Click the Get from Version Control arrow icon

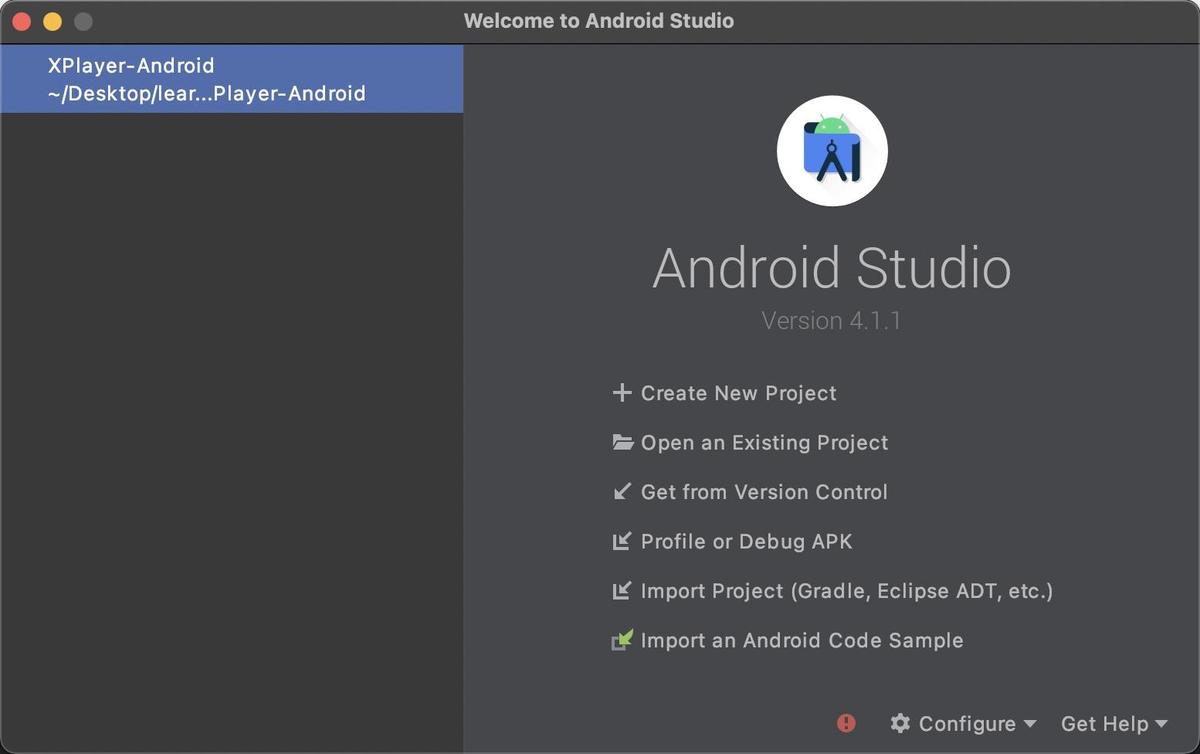pyautogui.click(x=622, y=492)
